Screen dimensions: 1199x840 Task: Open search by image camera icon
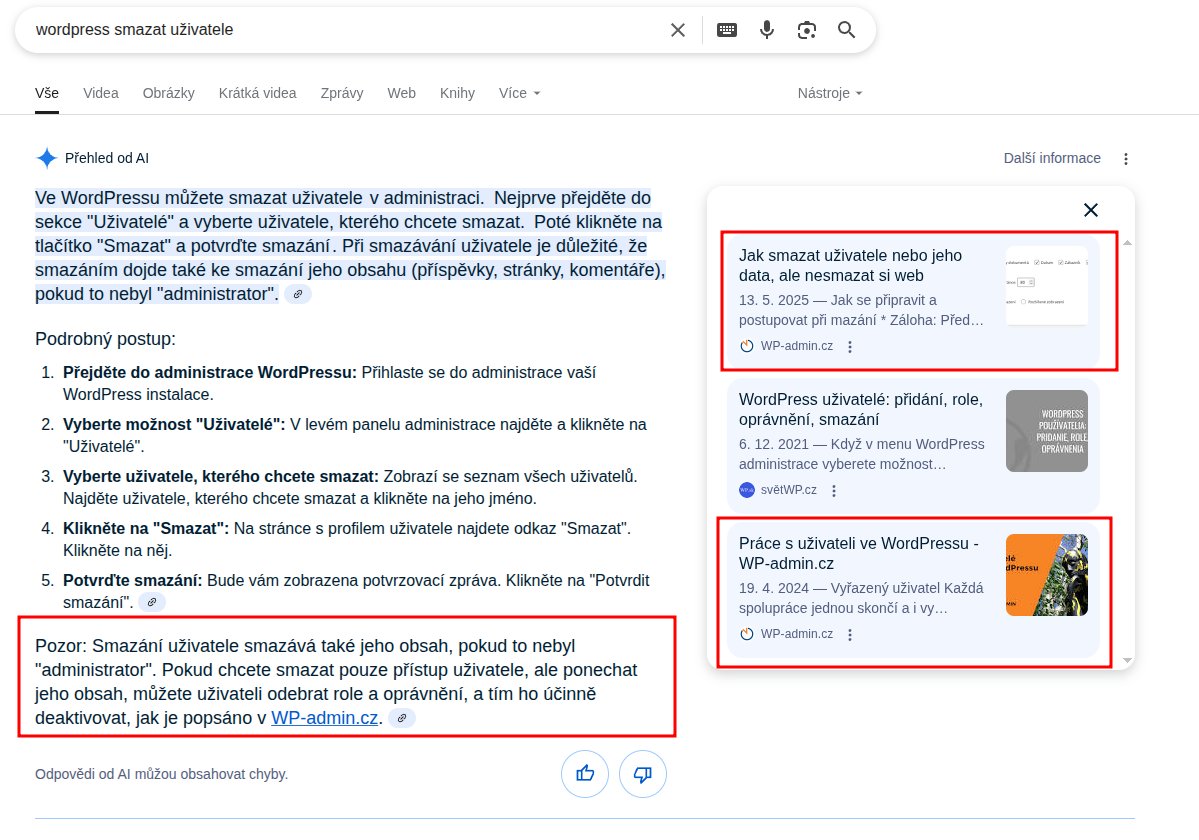point(806,30)
